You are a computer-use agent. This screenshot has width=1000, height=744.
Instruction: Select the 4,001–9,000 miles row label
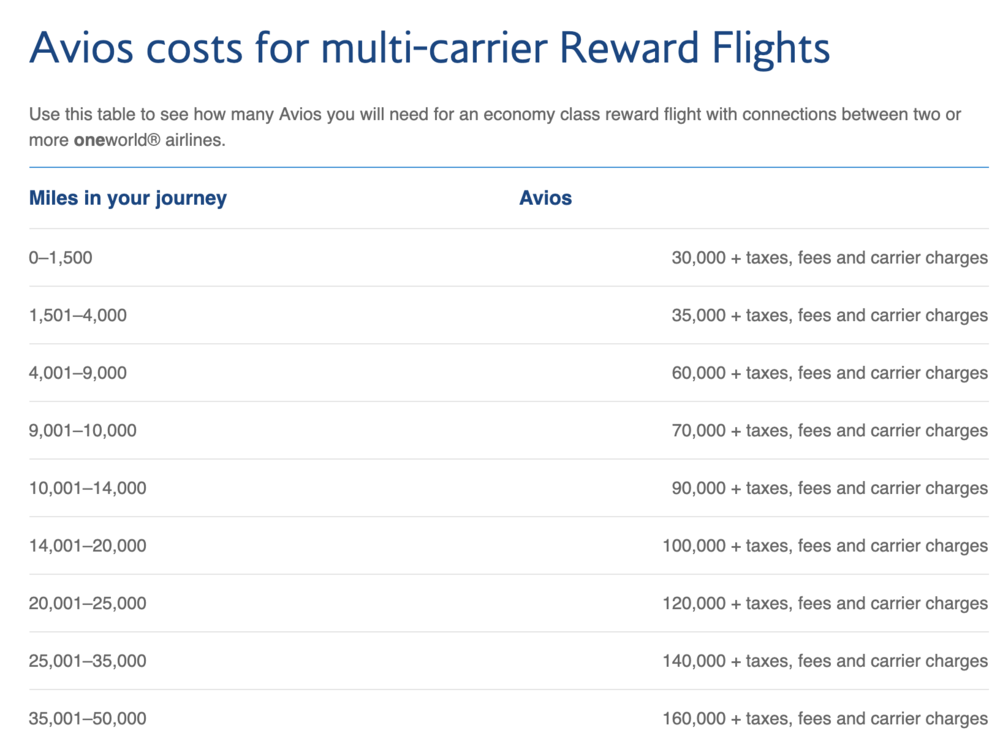click(78, 373)
